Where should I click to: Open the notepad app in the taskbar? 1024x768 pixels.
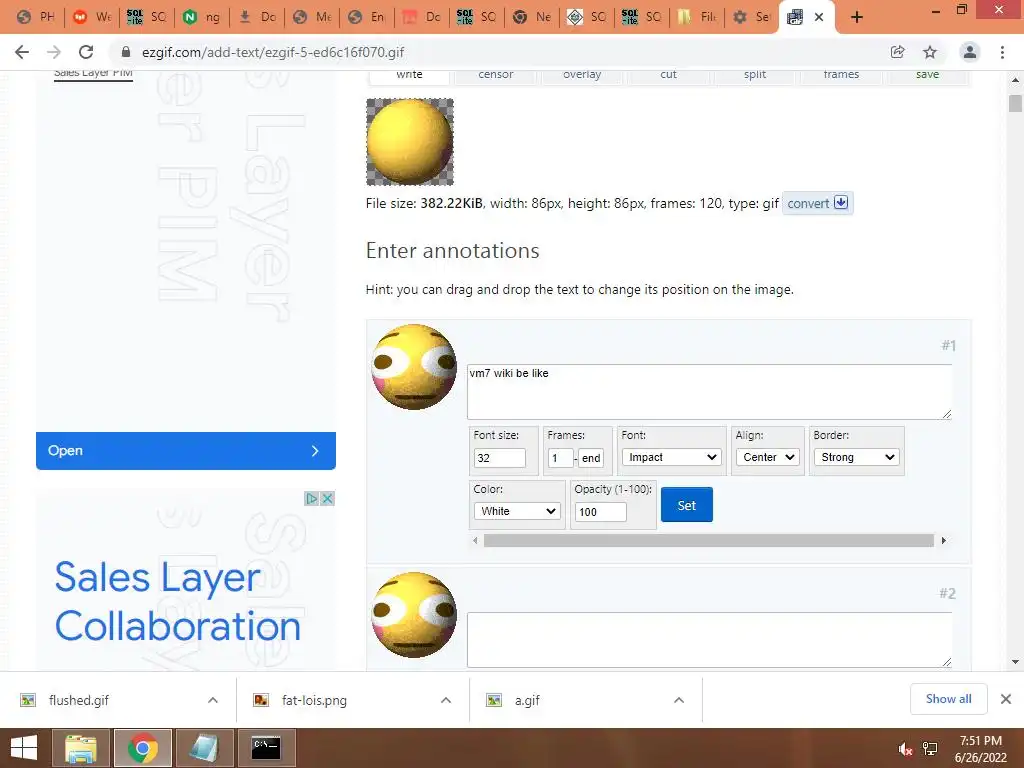click(x=204, y=748)
